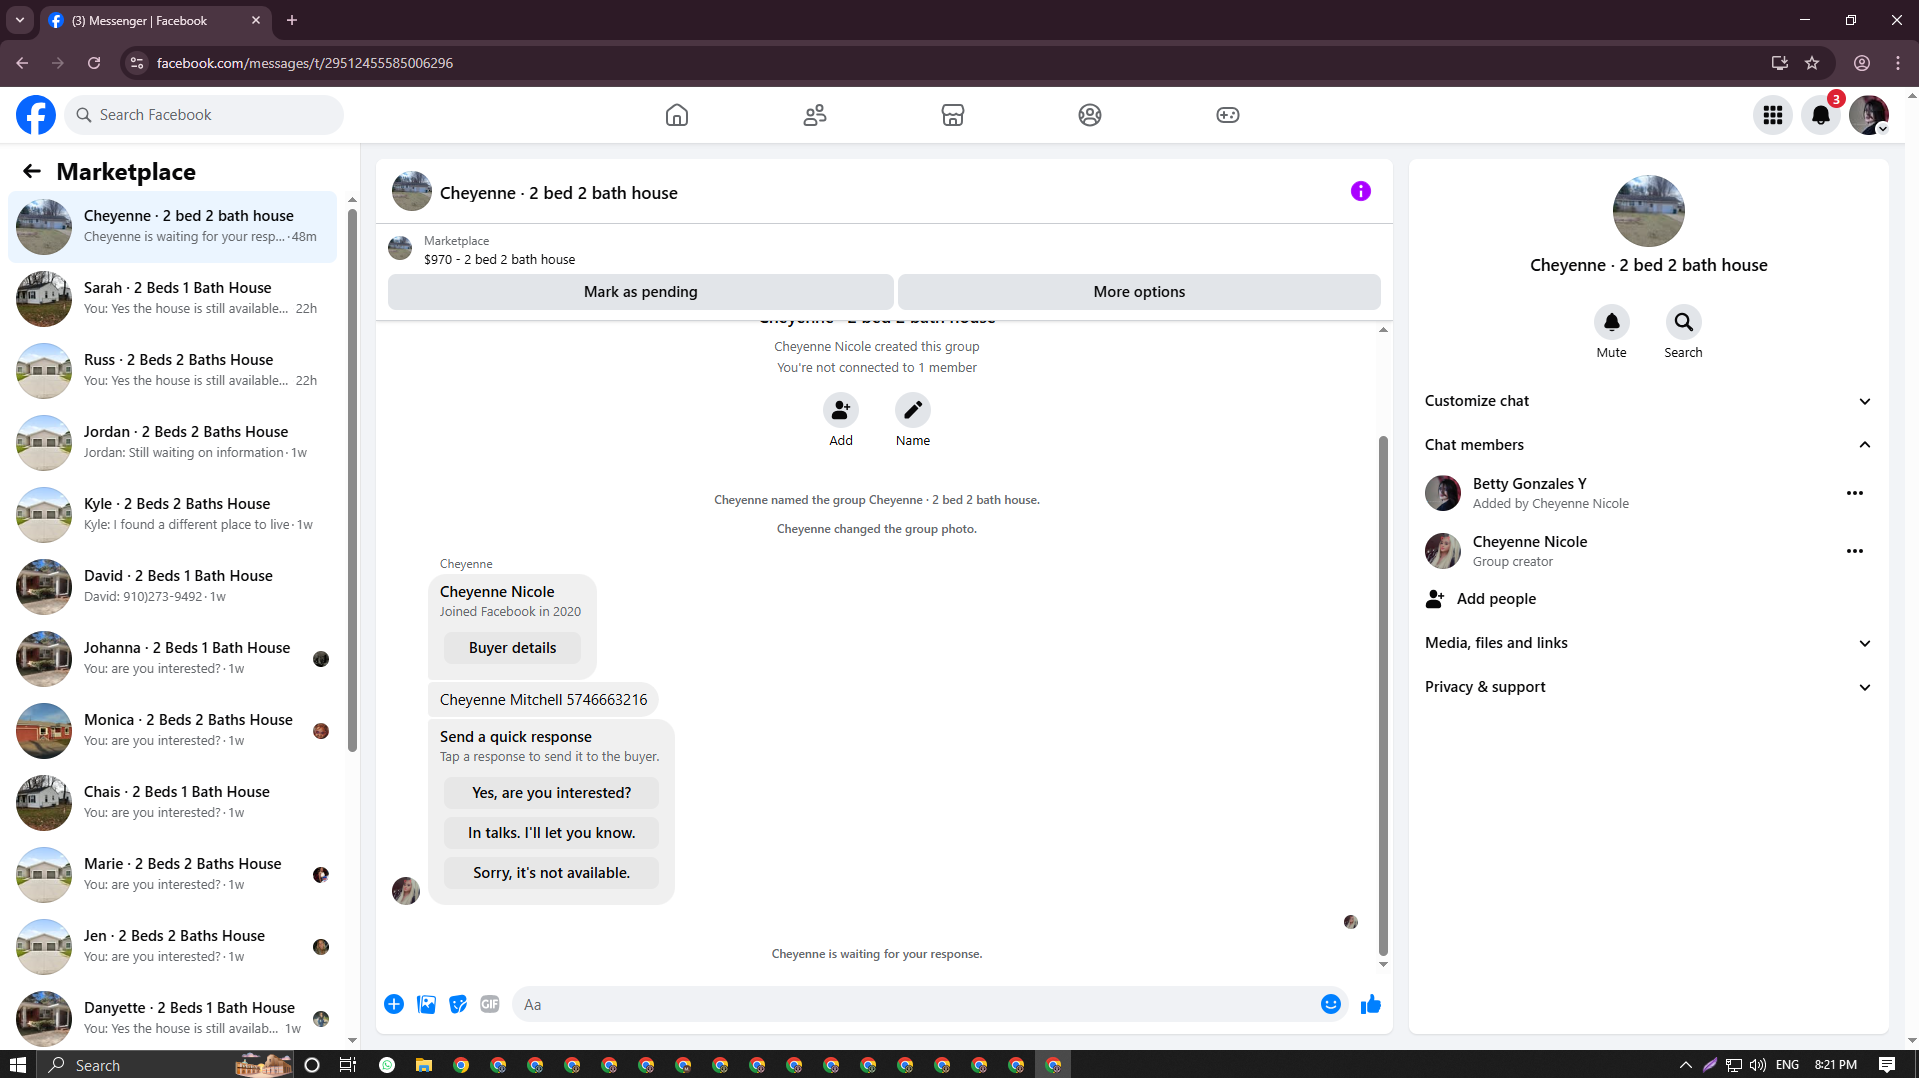1919x1078 pixels.
Task: Expand Privacy & support section
Action: [x=1648, y=687]
